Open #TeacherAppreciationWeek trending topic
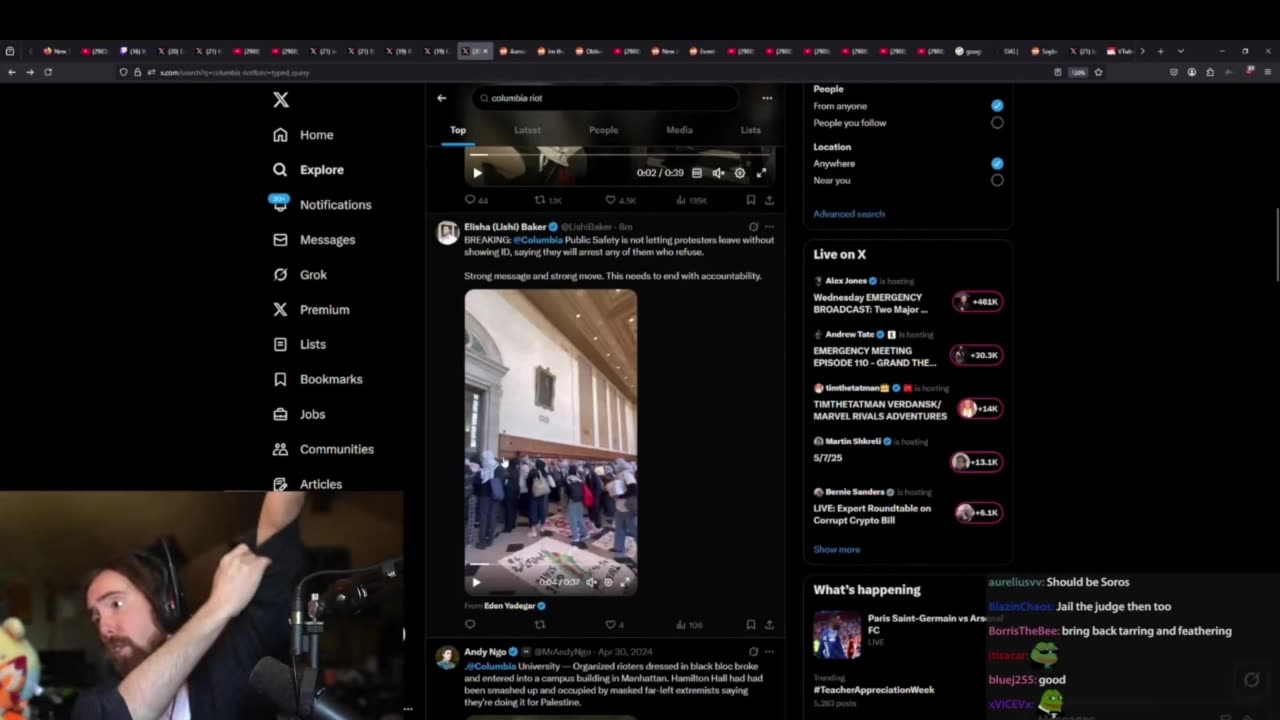The image size is (1280, 720). point(874,690)
